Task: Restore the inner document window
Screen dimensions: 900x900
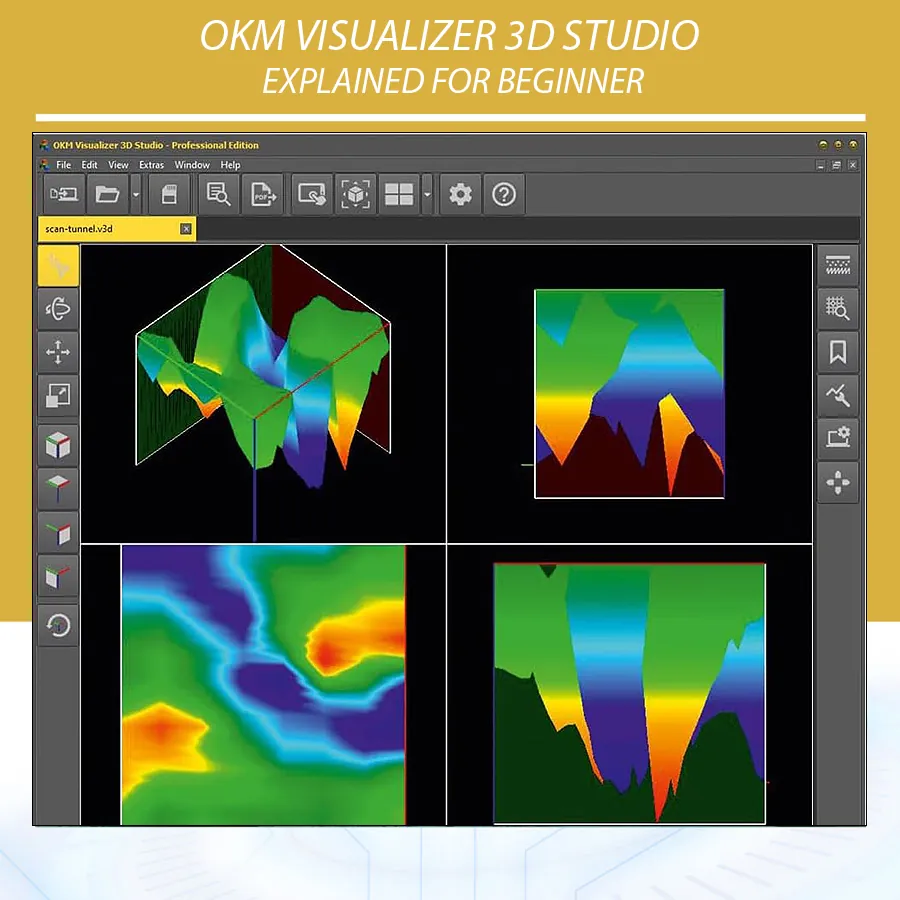Action: (837, 165)
